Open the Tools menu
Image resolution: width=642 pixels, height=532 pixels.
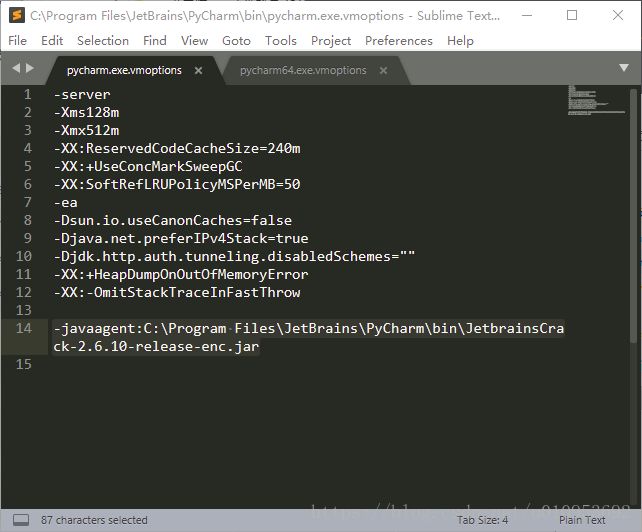click(280, 41)
